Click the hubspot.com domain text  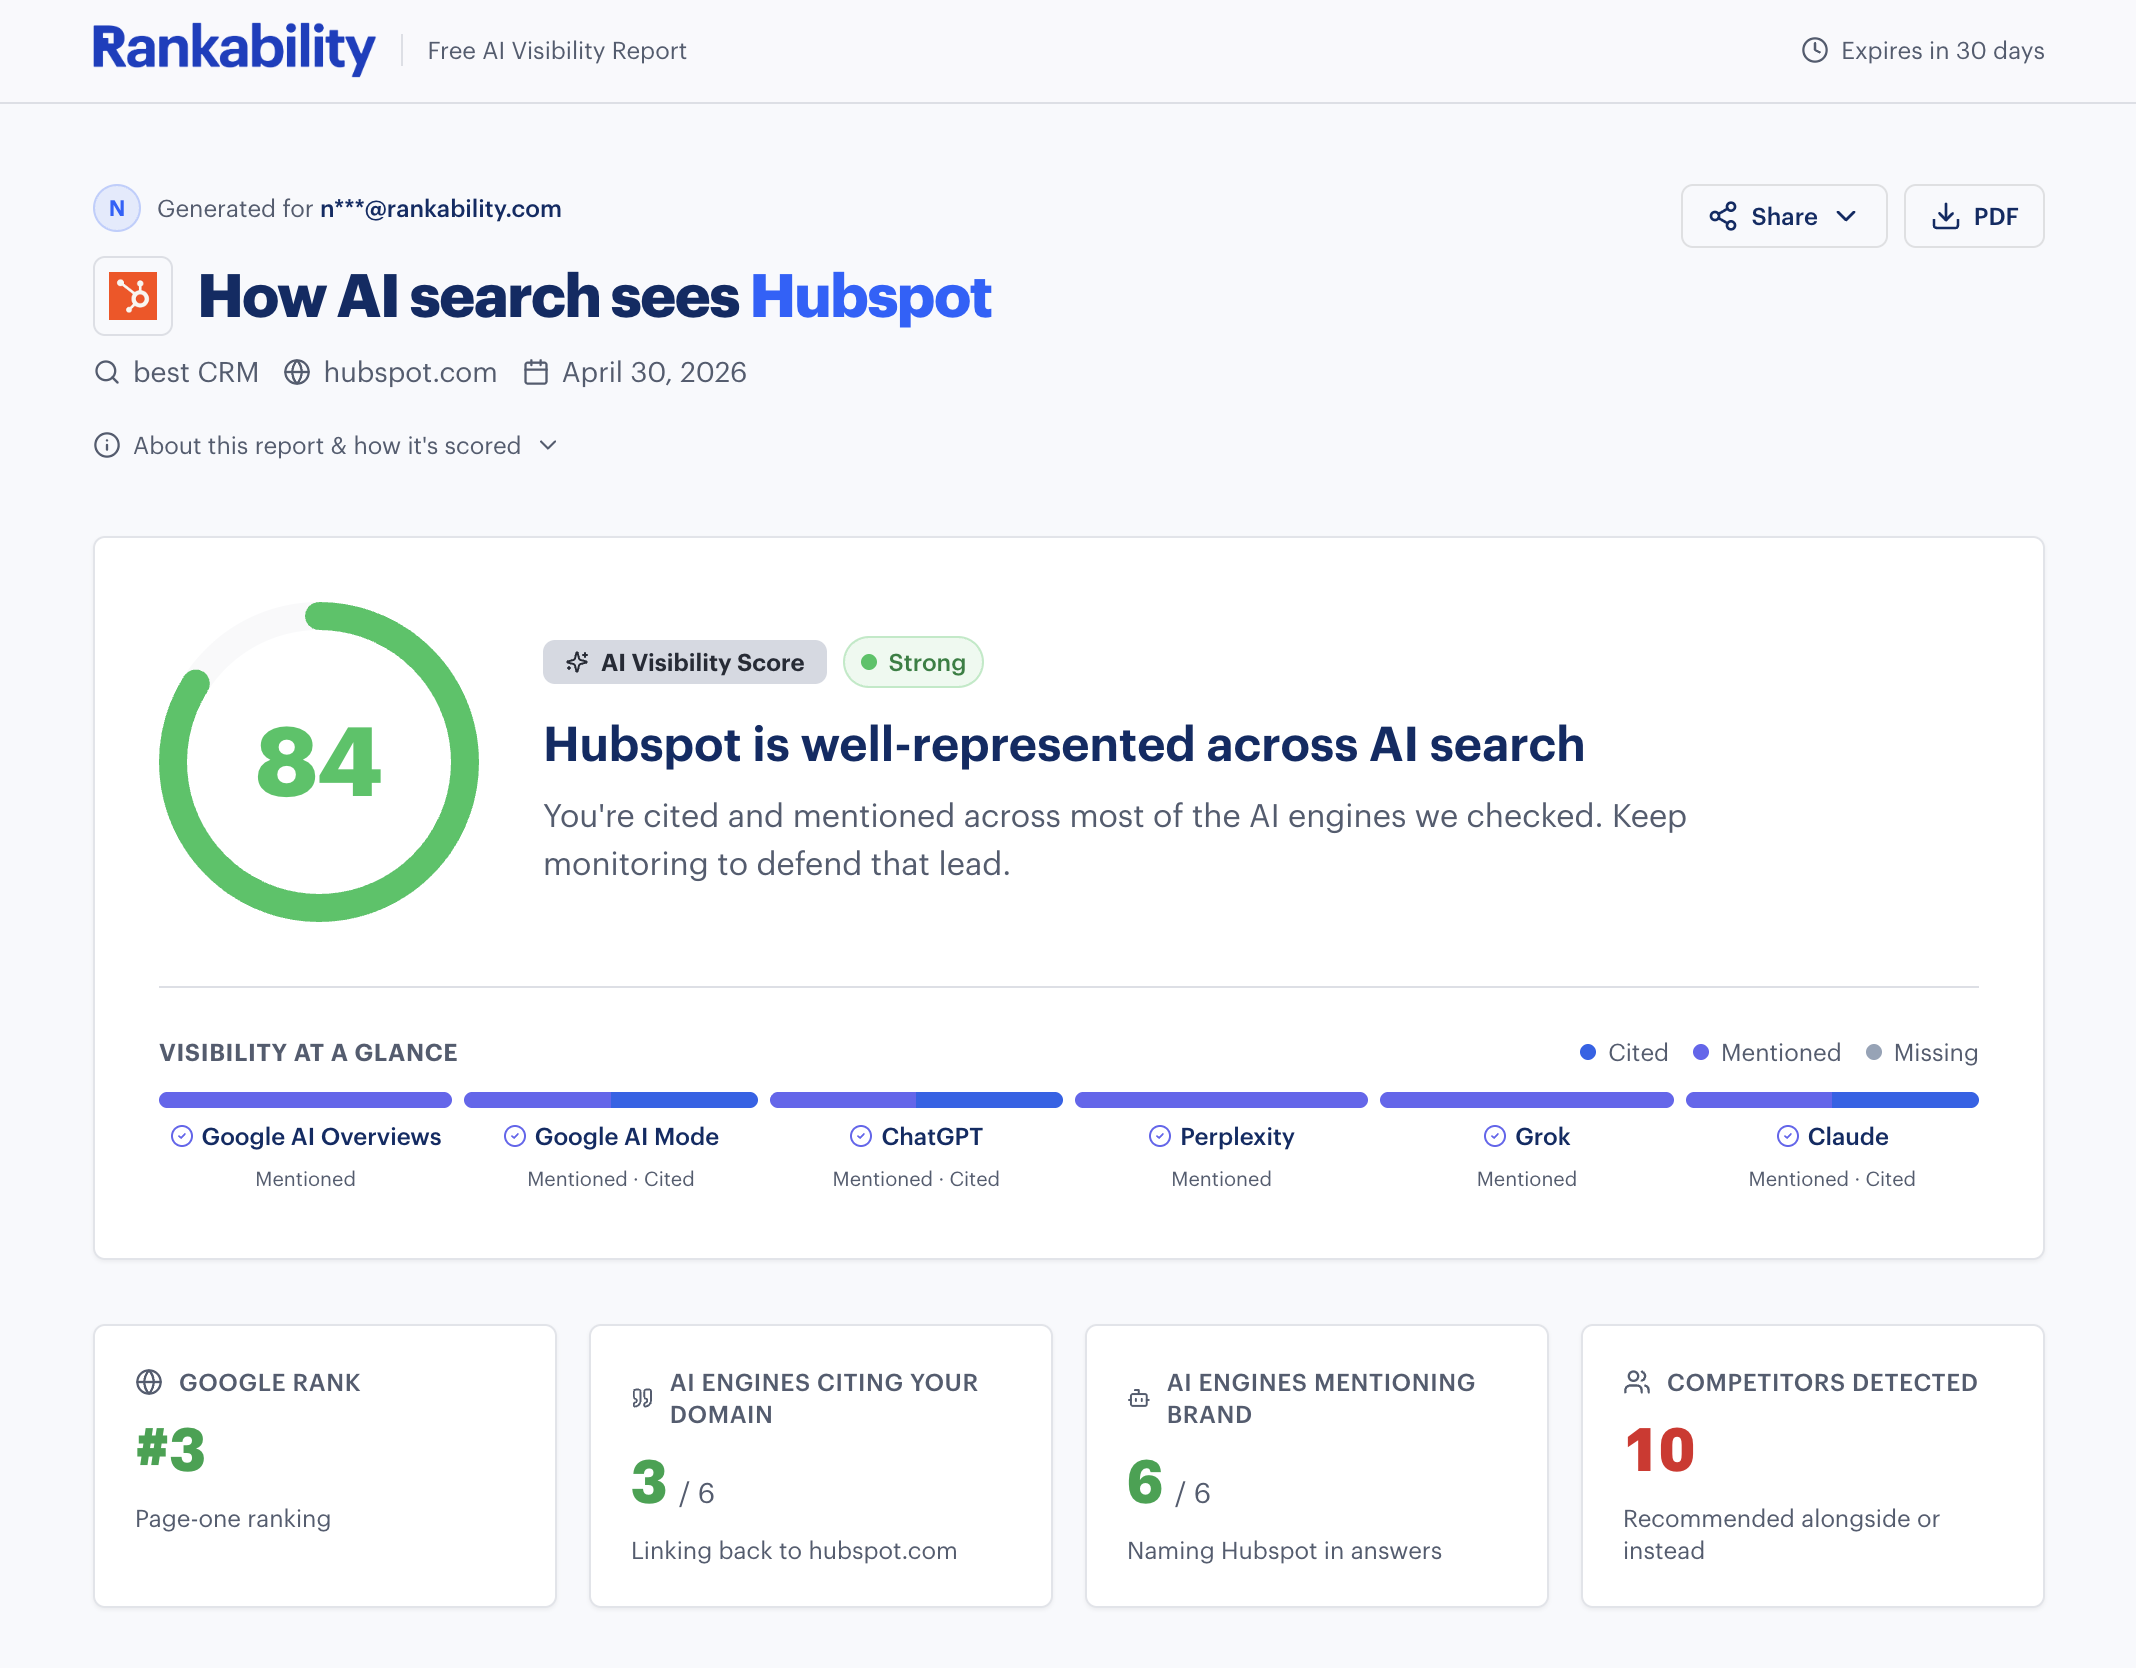click(410, 372)
